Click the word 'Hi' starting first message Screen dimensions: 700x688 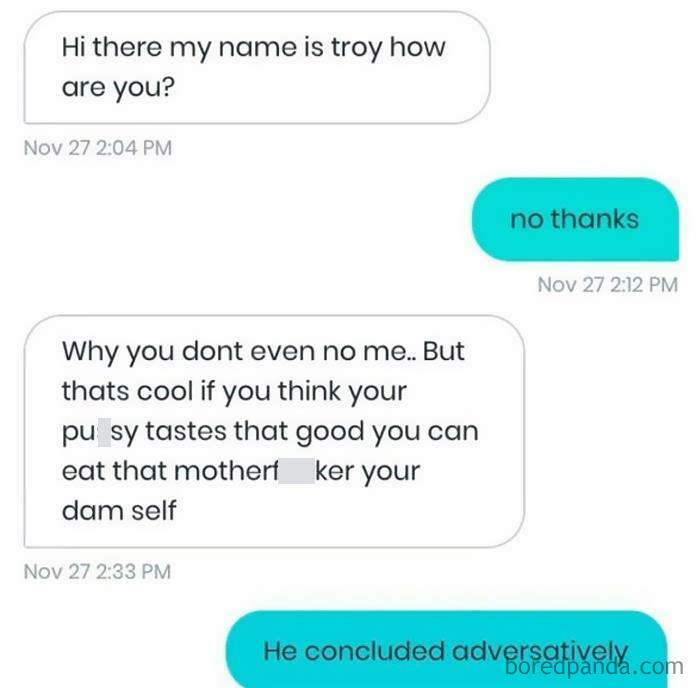[x=74, y=47]
